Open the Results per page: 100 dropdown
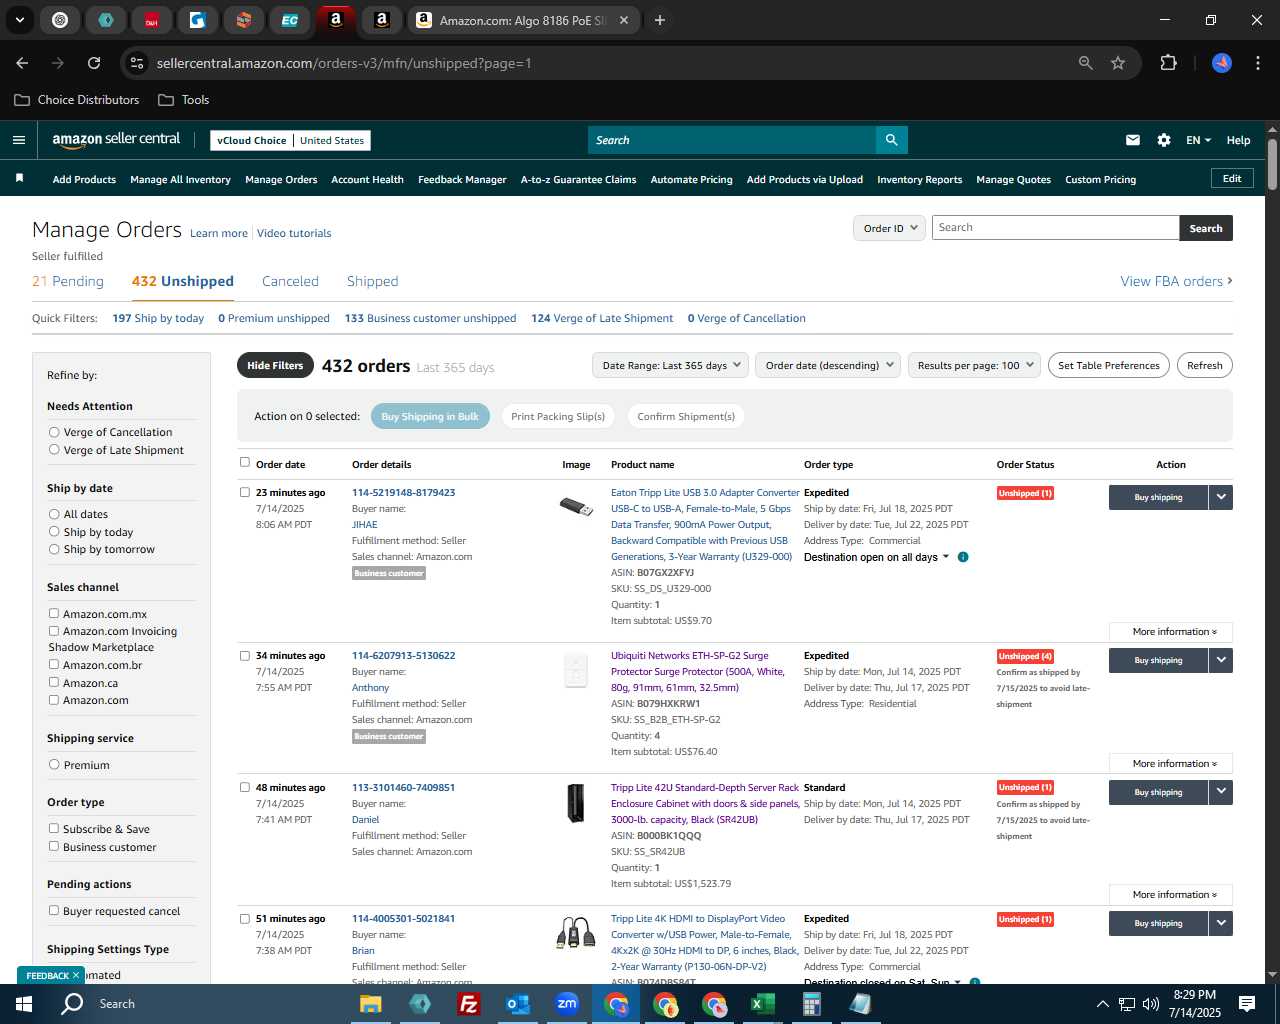Screen dimensions: 1280x1024 click(x=974, y=365)
